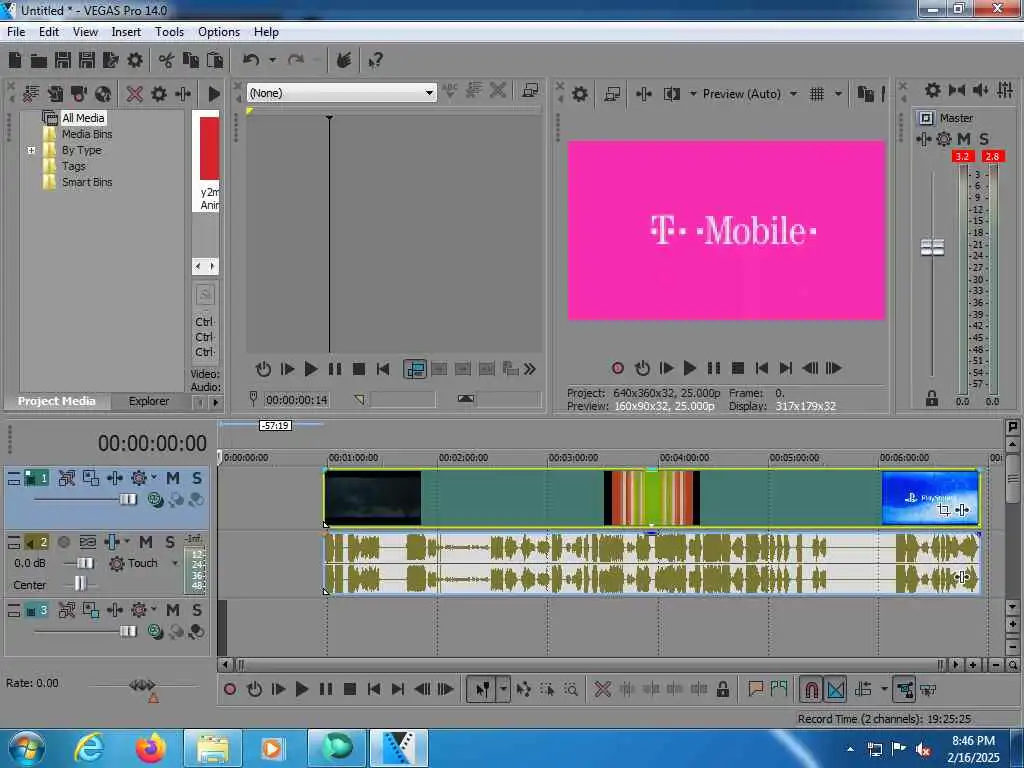Click Split Screen View icon in preview
The height and width of the screenshot is (768, 1024).
coord(671,94)
